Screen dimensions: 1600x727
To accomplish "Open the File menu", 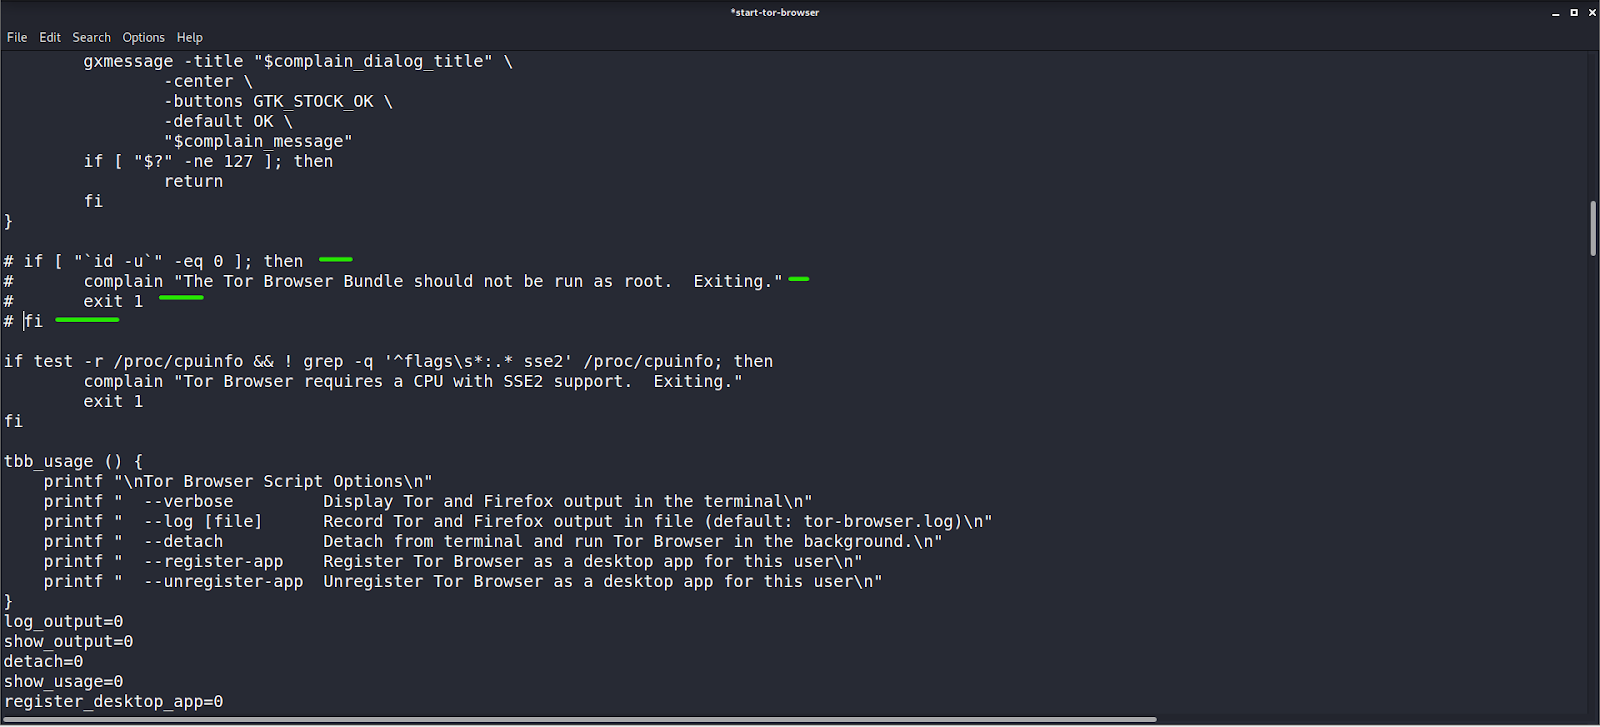I will [17, 37].
